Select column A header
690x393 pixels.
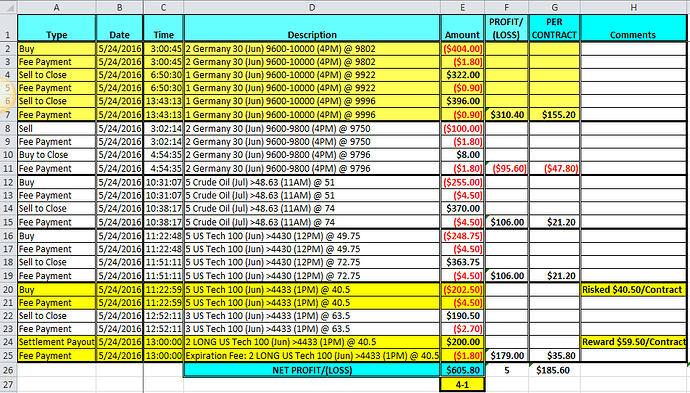pyautogui.click(x=56, y=7)
